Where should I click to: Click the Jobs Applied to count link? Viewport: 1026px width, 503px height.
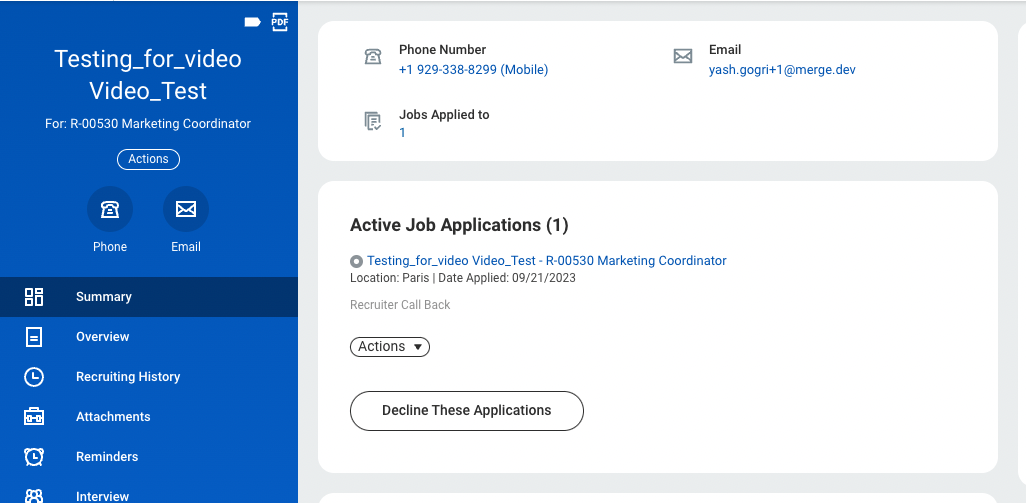point(402,133)
